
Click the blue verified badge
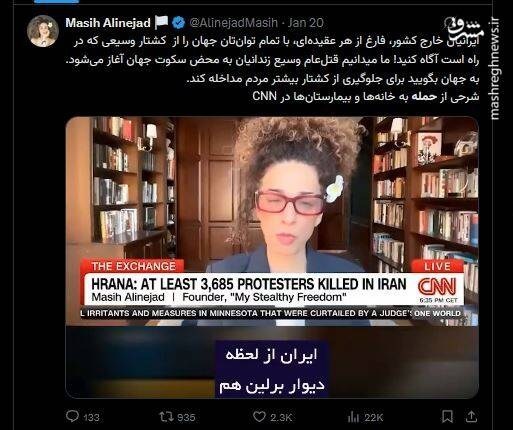(x=179, y=23)
